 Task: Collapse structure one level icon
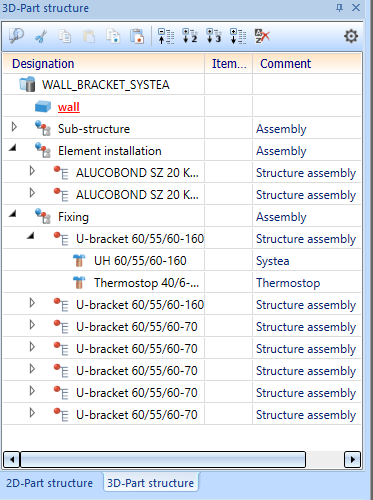coord(166,36)
